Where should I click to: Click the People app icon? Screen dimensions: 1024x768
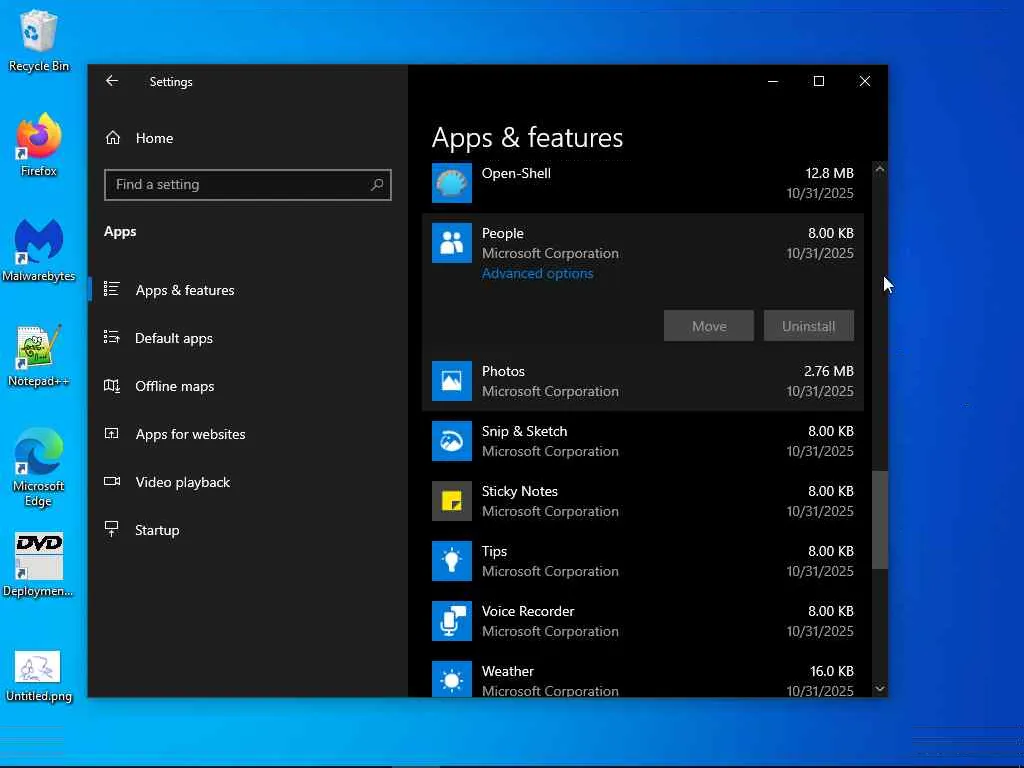coord(452,243)
